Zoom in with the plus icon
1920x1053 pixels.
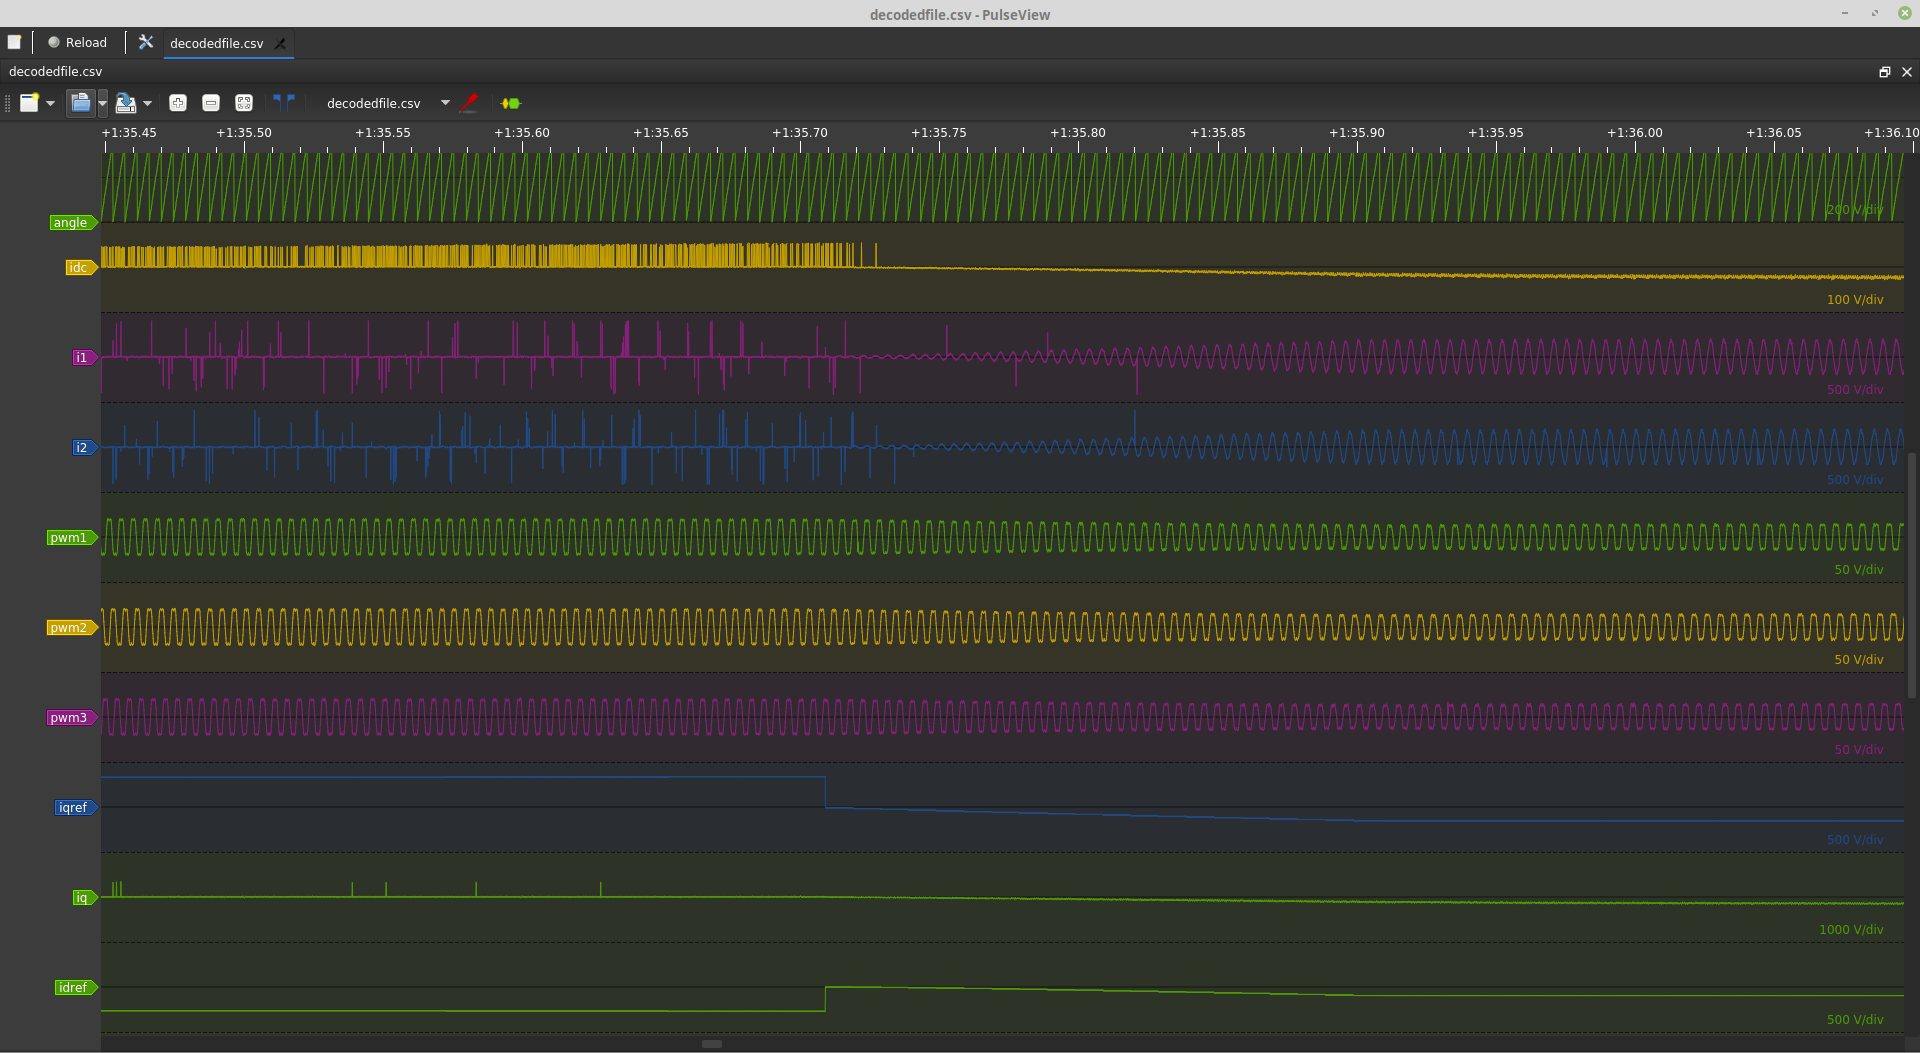tap(178, 103)
